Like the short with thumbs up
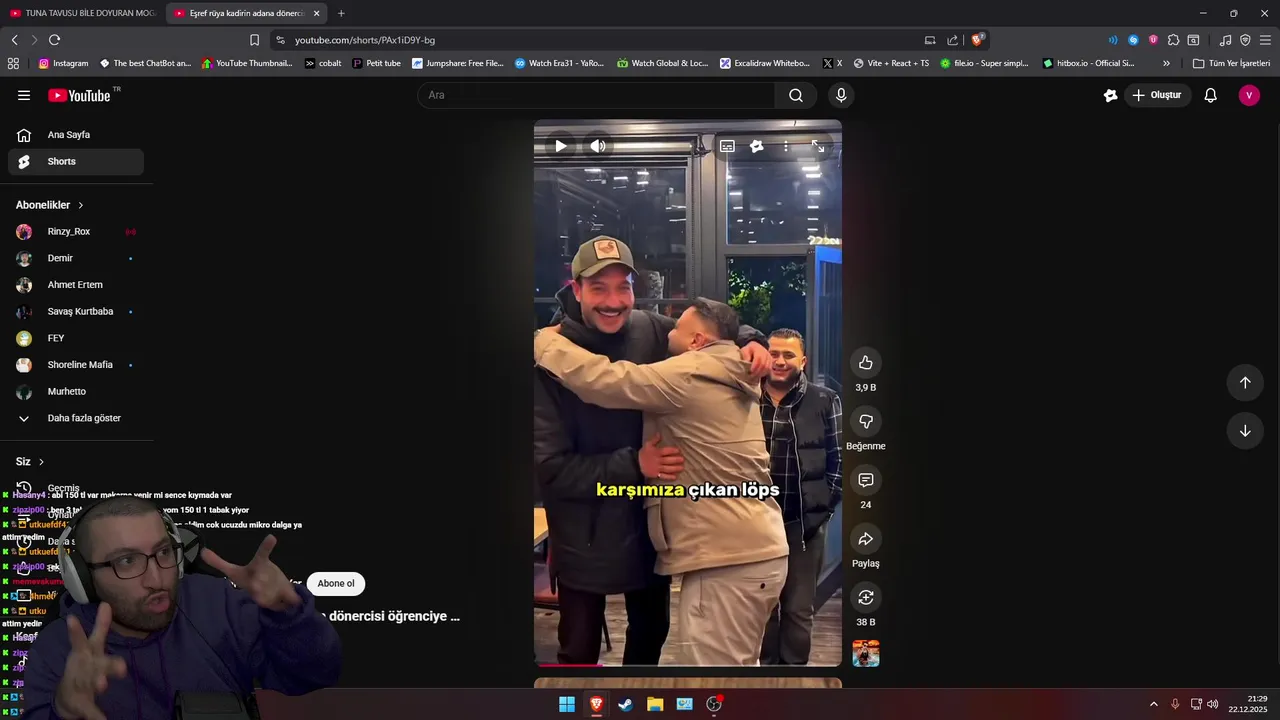Screen dimensions: 1280x720 (866, 363)
